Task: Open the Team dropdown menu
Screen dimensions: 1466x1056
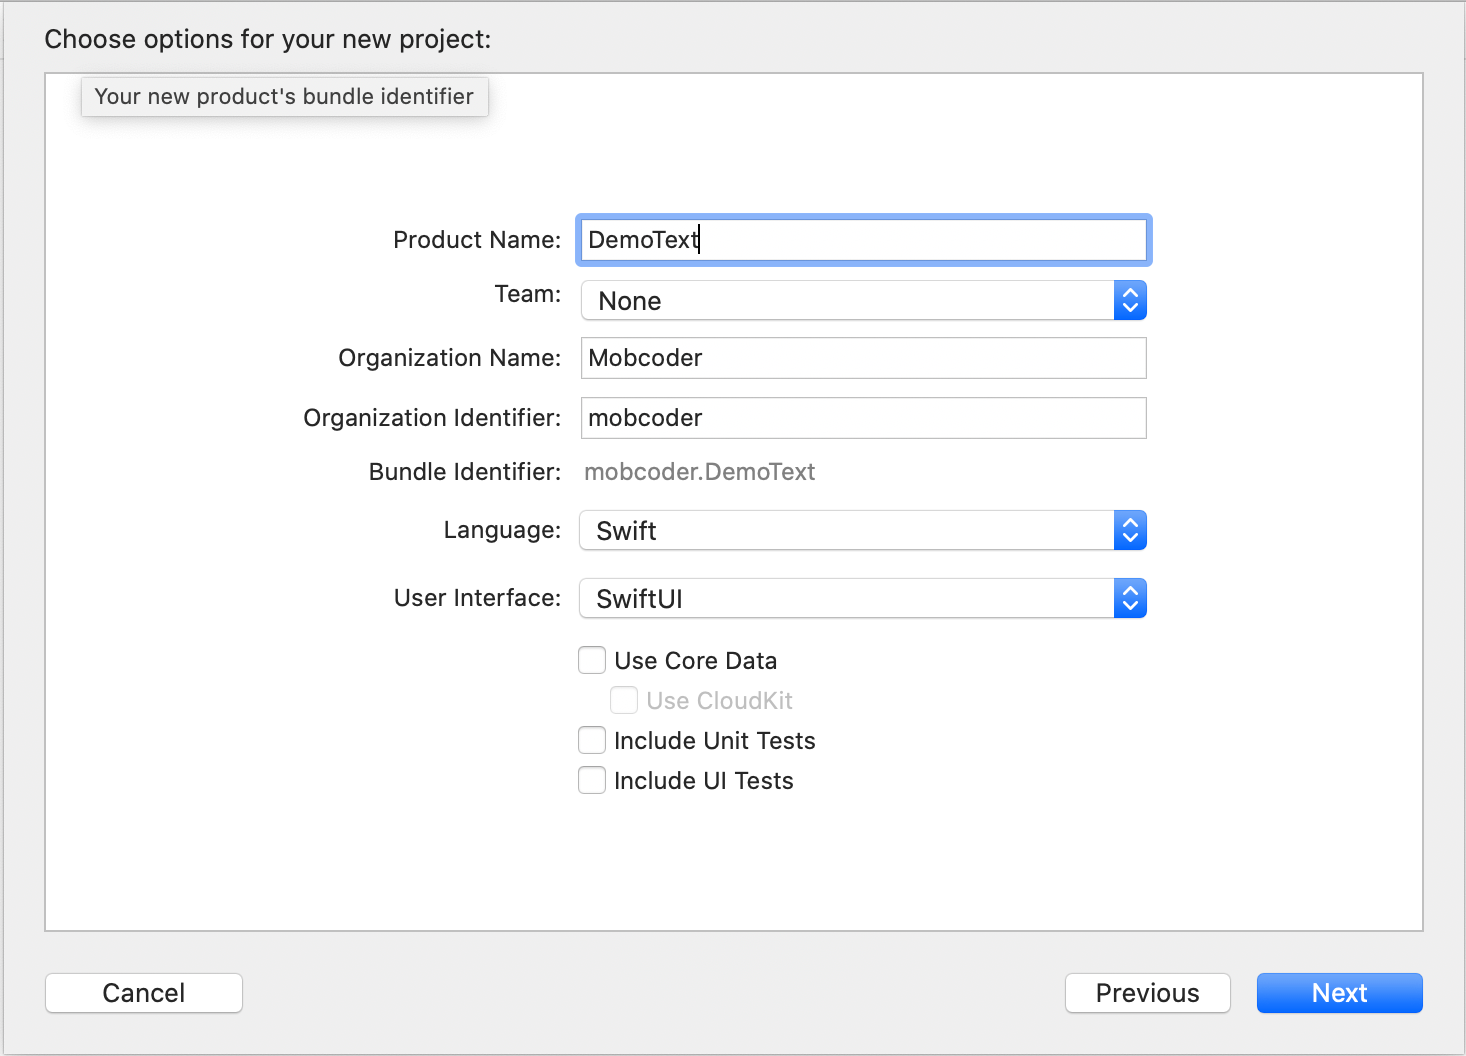Action: [847, 301]
